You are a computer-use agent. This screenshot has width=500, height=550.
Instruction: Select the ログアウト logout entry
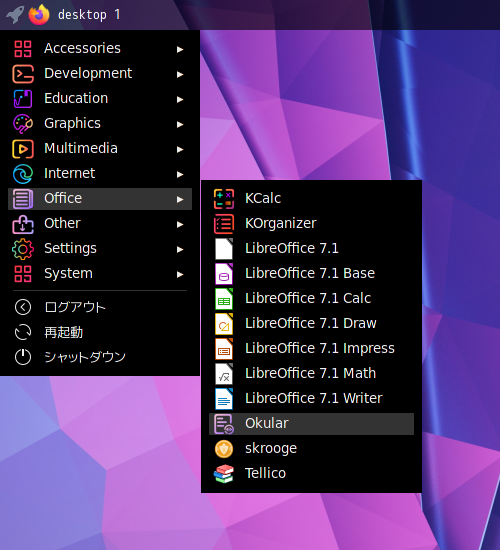(100, 307)
